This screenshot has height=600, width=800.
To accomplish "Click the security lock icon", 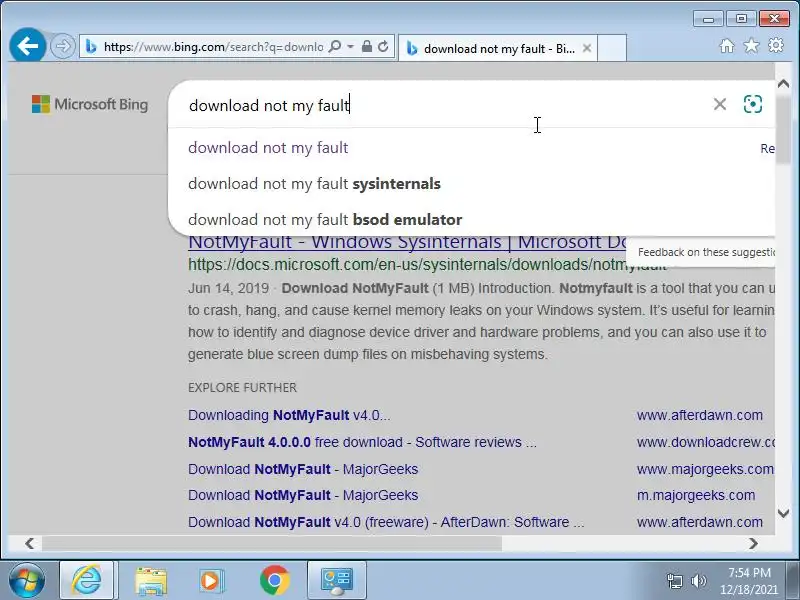I will point(366,47).
